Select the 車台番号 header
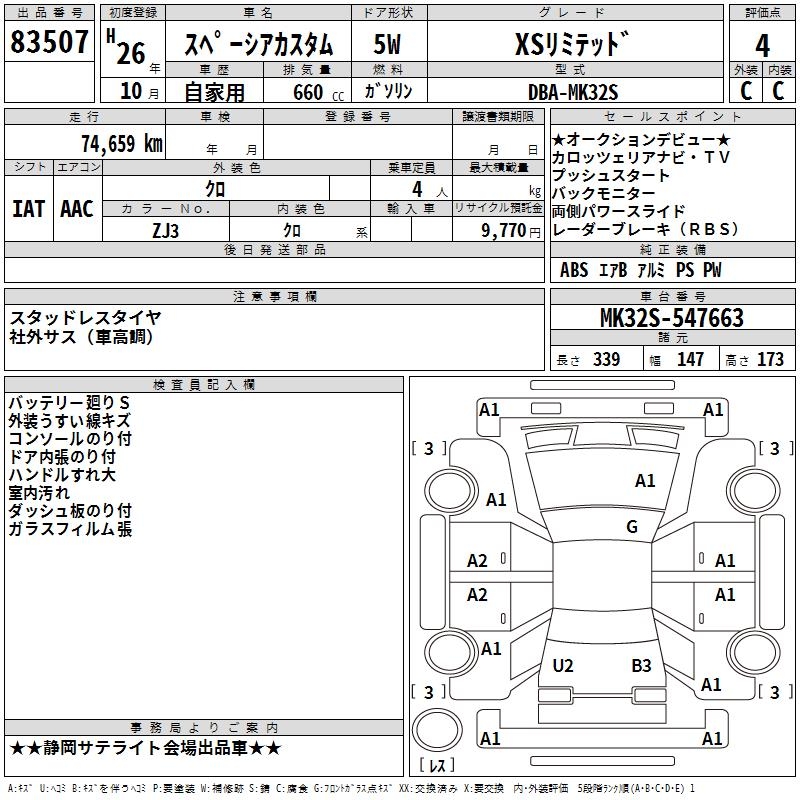 pyautogui.click(x=673, y=296)
